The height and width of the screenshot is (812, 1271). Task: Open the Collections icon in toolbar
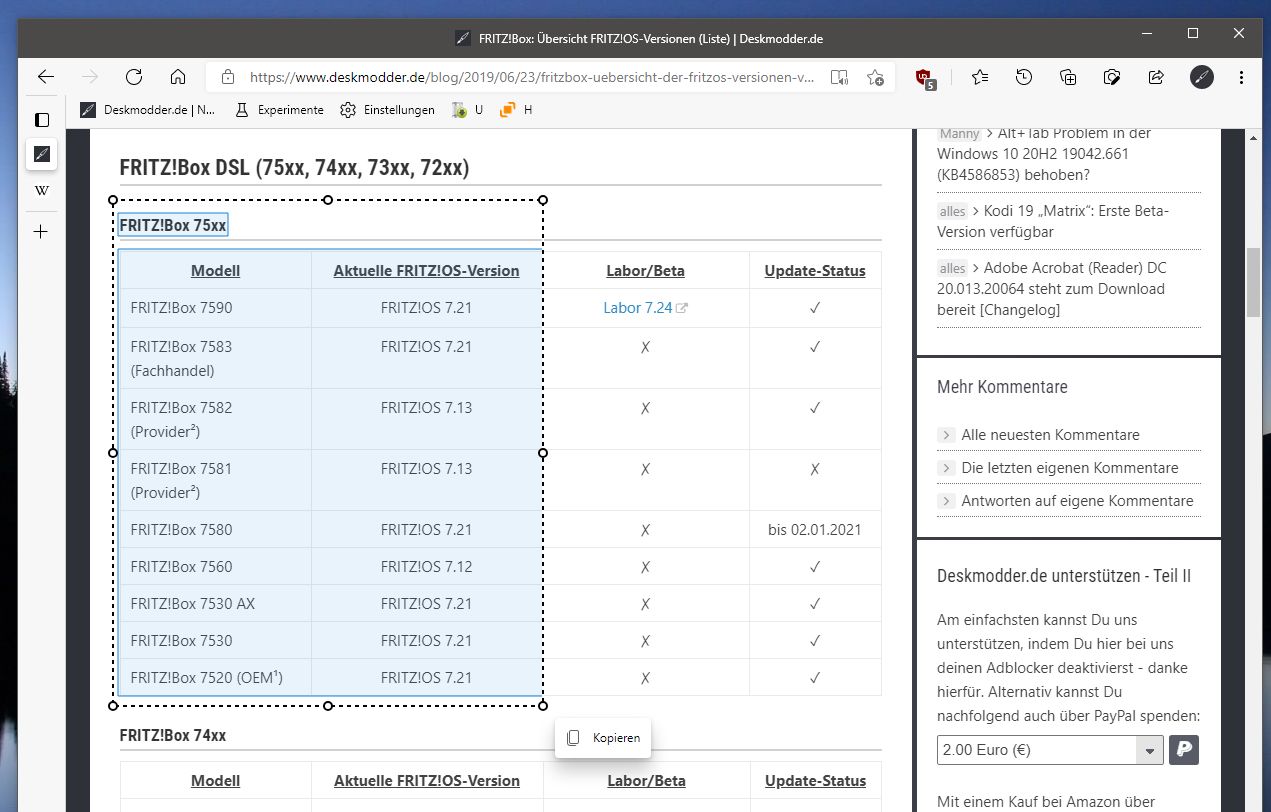point(1068,77)
